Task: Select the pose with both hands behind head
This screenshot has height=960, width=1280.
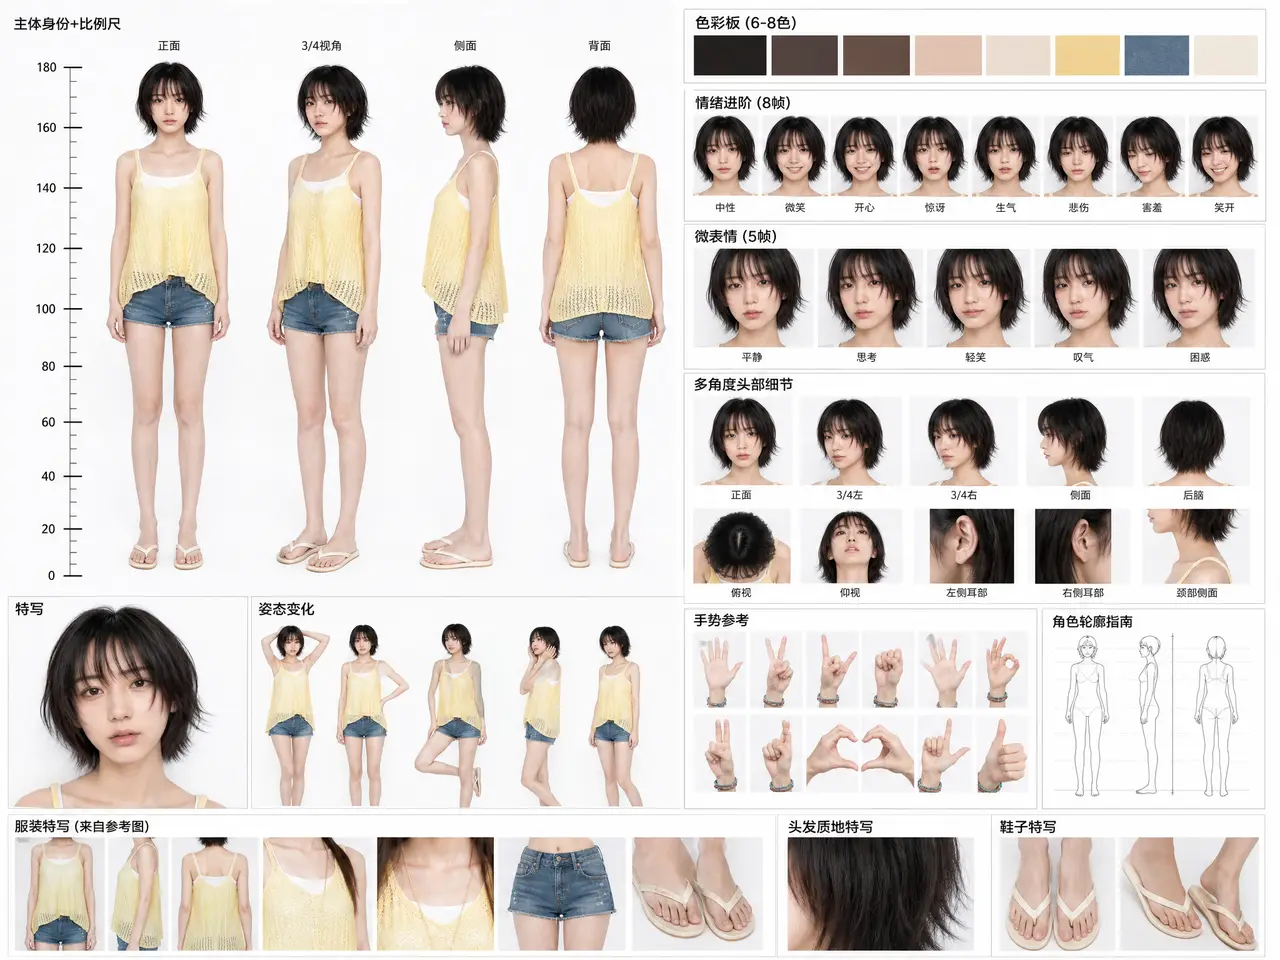Action: 290,713
